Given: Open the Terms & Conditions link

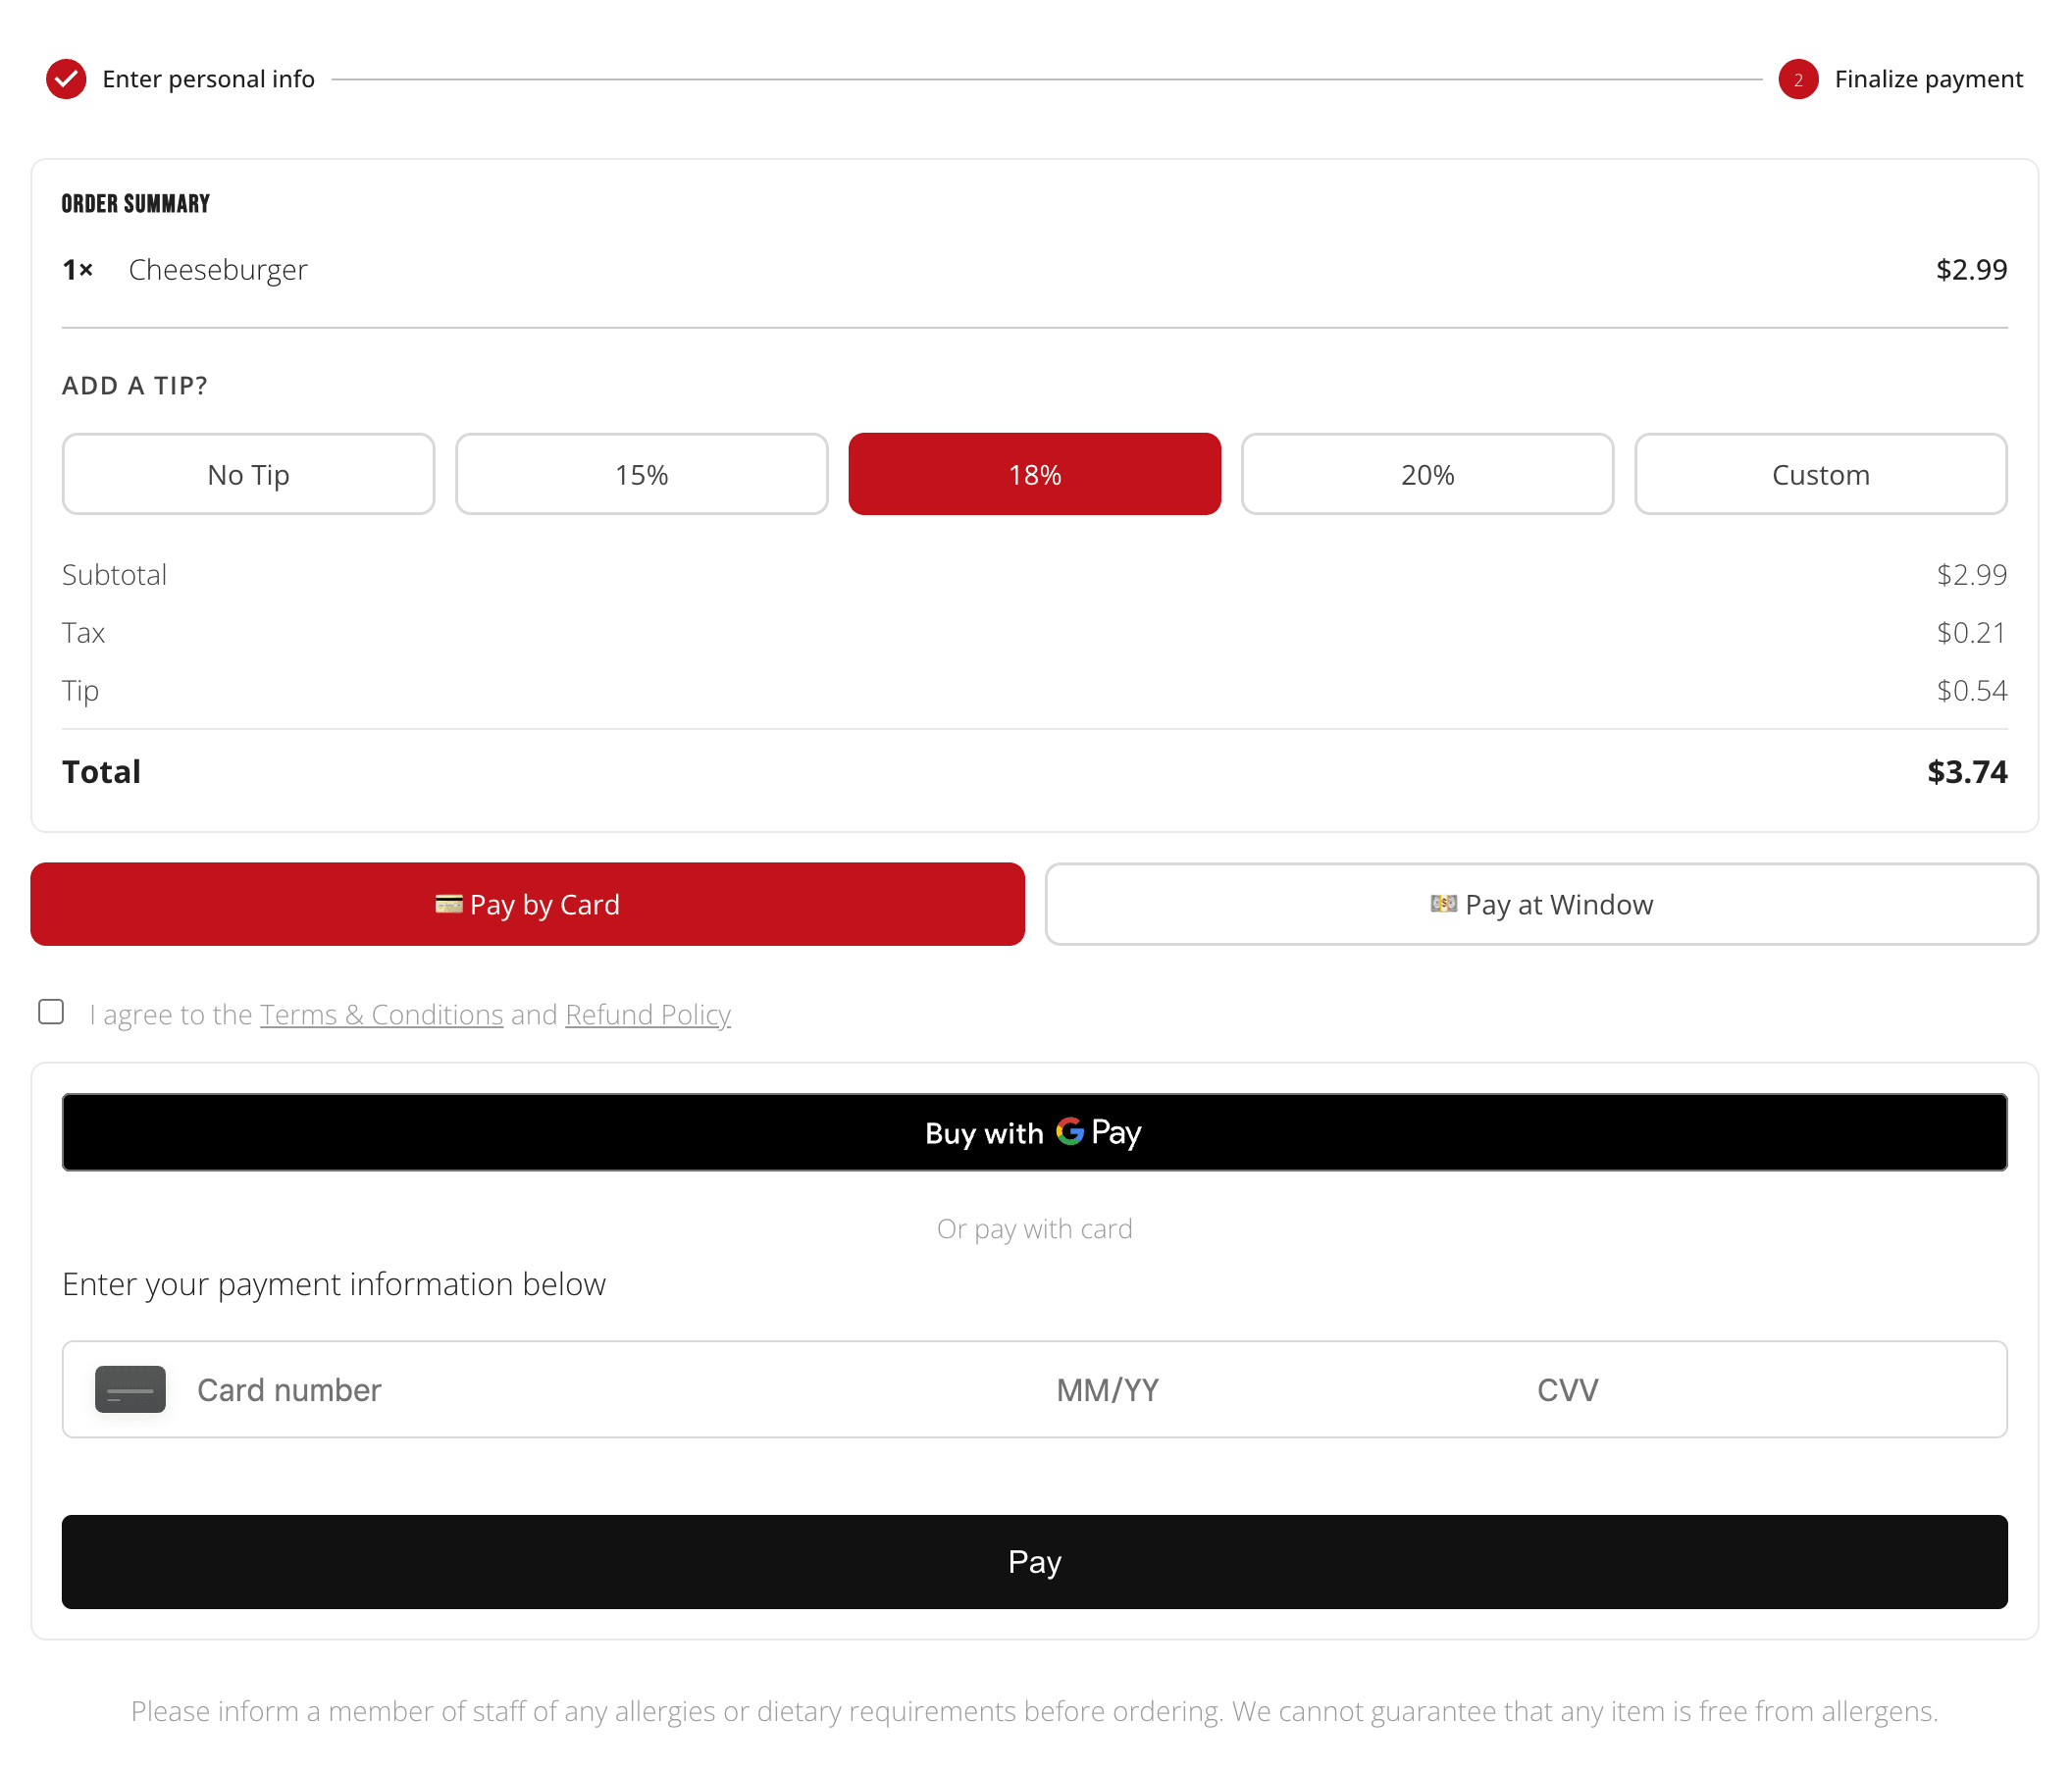Looking at the screenshot, I should pos(381,1014).
